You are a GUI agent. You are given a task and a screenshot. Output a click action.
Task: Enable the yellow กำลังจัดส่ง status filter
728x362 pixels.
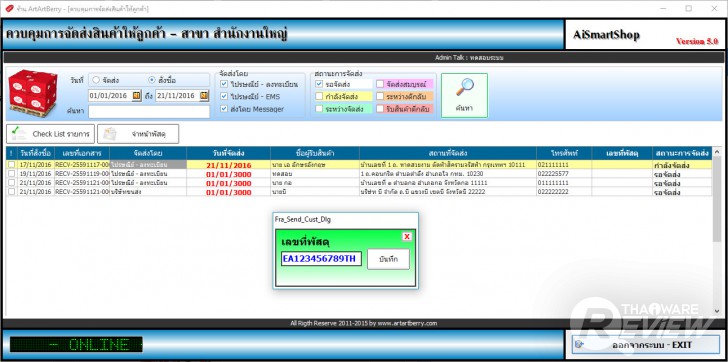pyautogui.click(x=319, y=96)
